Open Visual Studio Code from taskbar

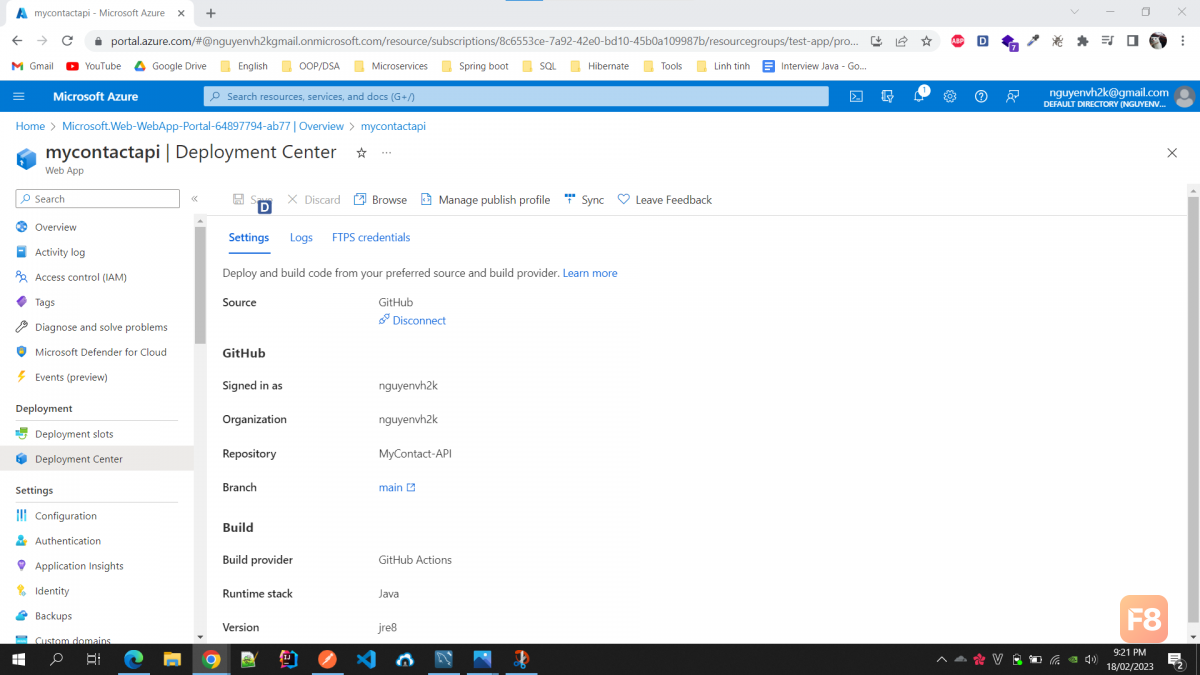[x=366, y=659]
